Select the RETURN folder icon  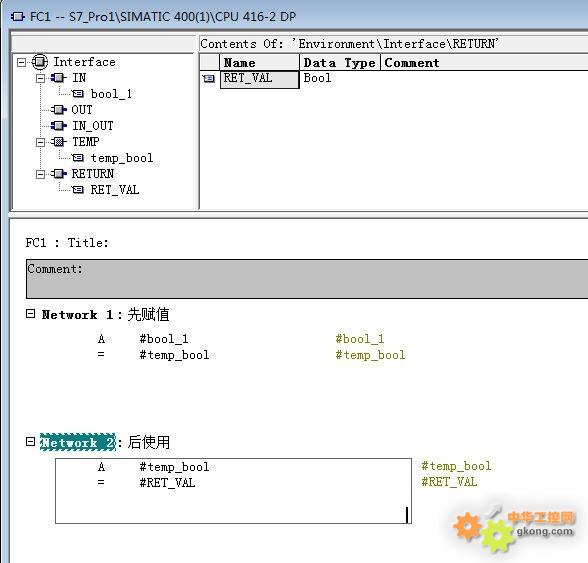58,174
